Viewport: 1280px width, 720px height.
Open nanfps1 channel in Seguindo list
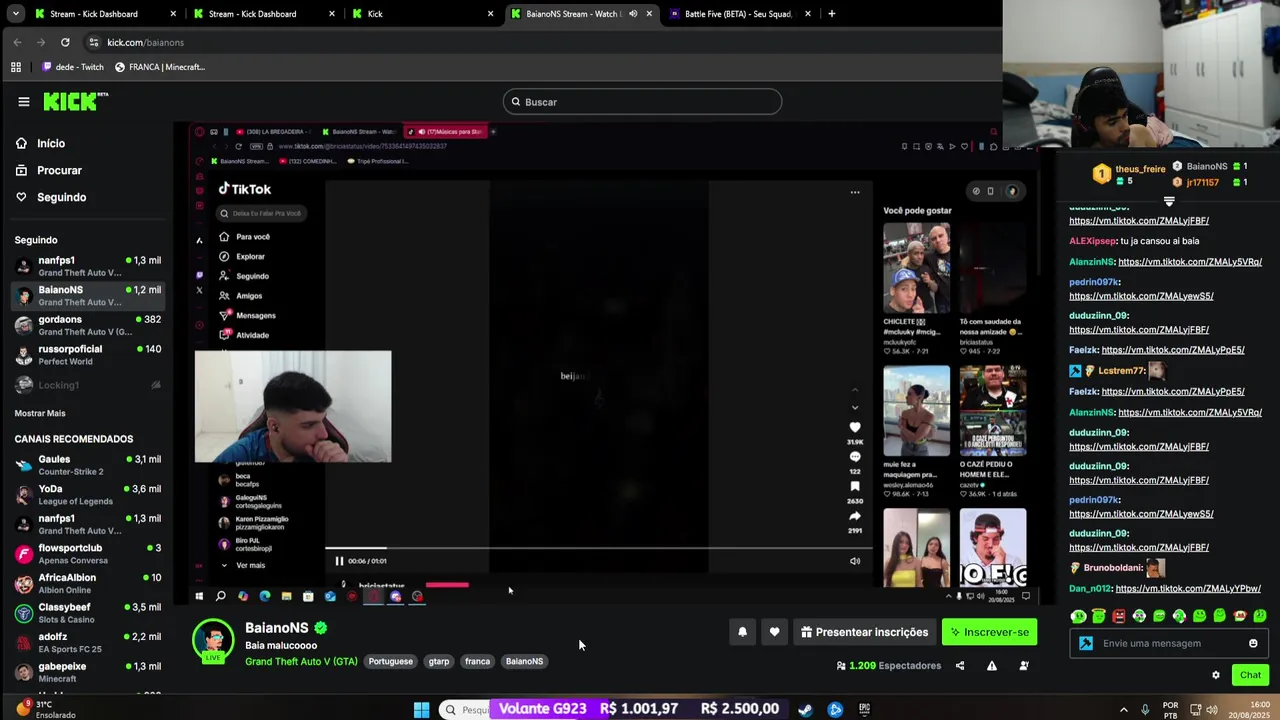(88, 266)
